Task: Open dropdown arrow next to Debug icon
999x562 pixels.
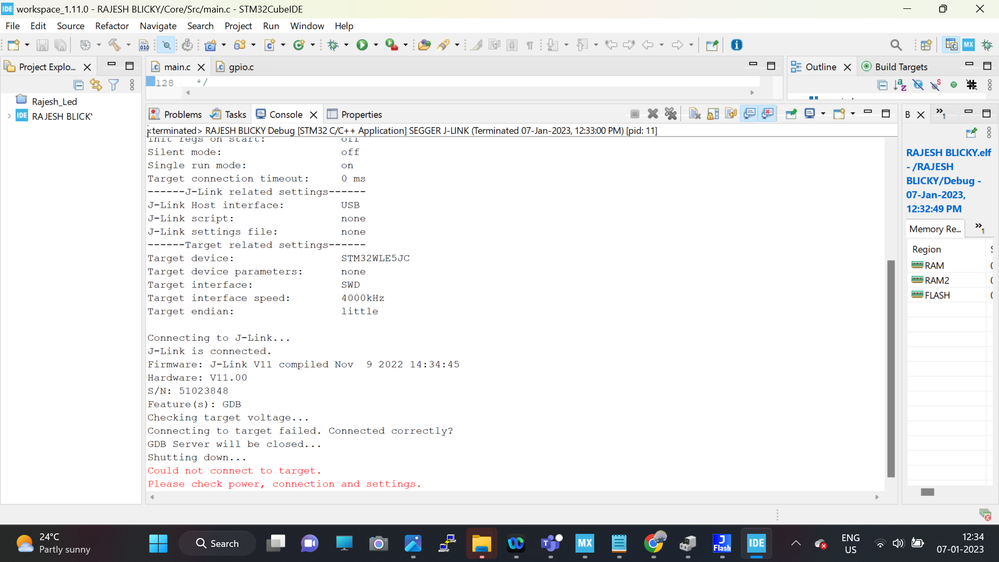Action: (346, 45)
